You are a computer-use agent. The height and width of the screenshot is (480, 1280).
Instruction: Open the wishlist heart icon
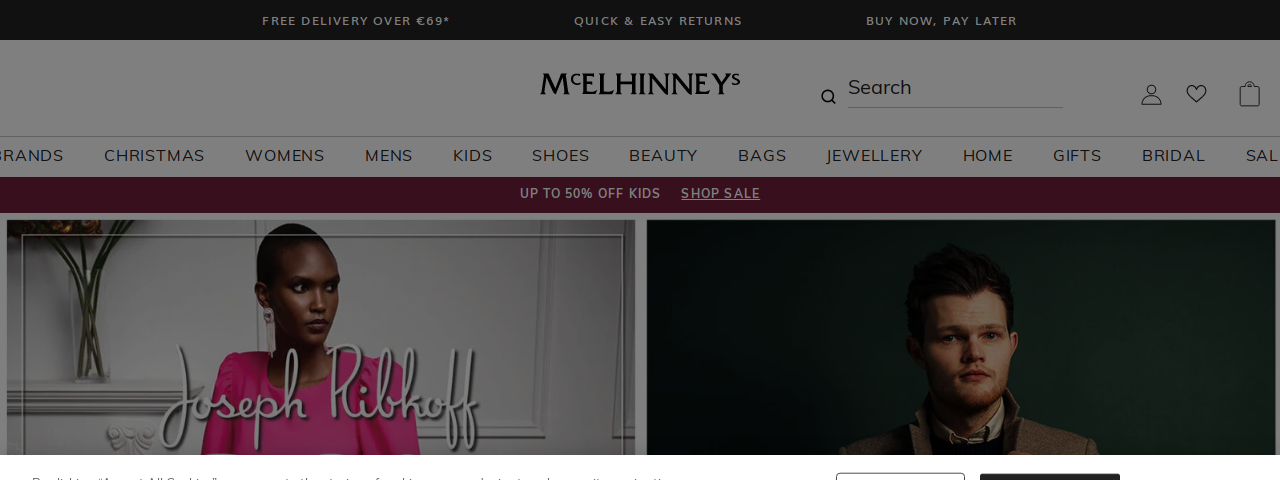[1196, 94]
